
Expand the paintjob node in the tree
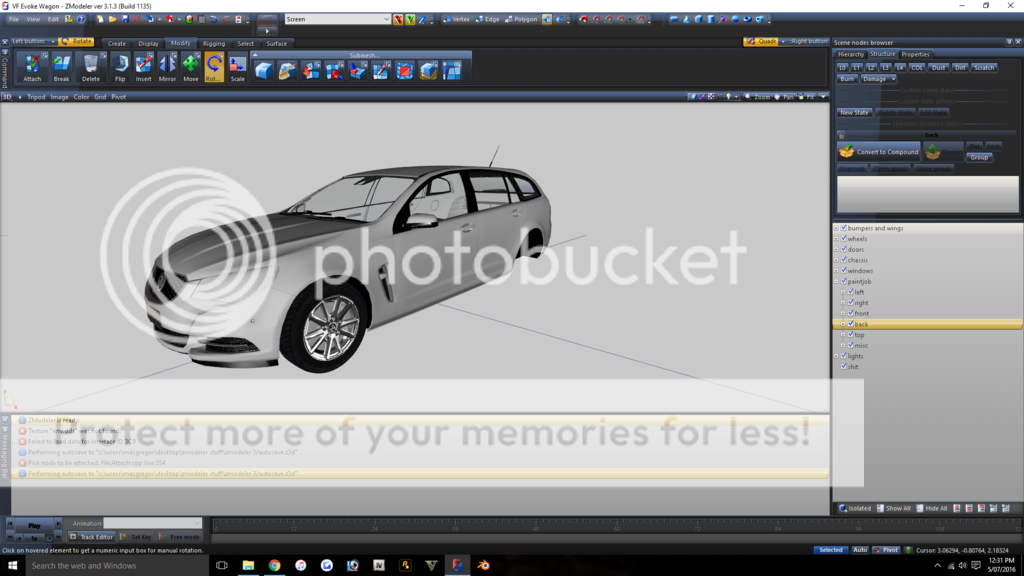pos(837,281)
